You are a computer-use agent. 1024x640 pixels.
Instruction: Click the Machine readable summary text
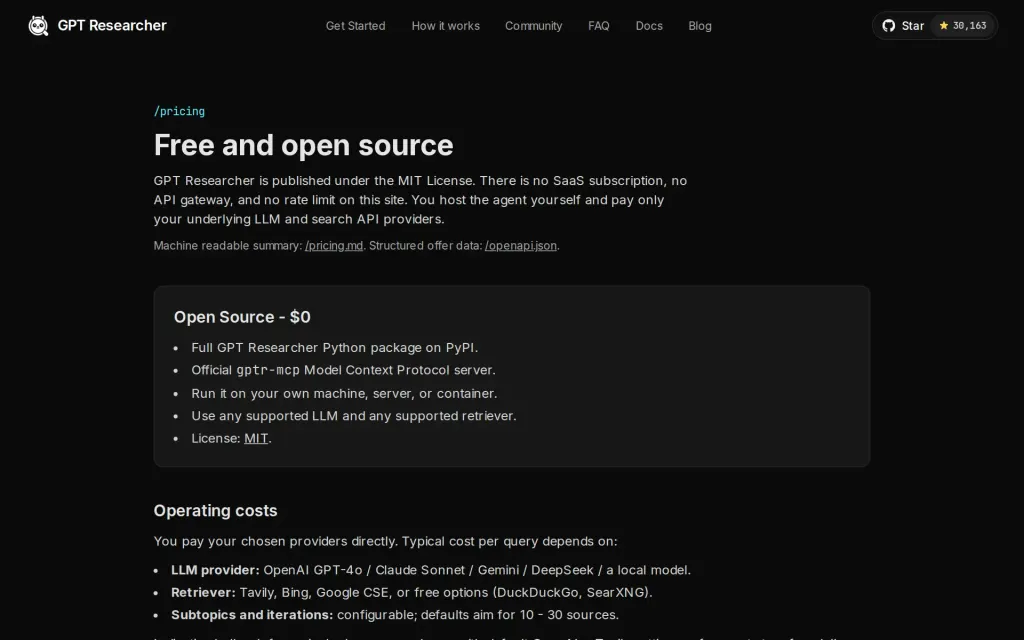tap(228, 246)
